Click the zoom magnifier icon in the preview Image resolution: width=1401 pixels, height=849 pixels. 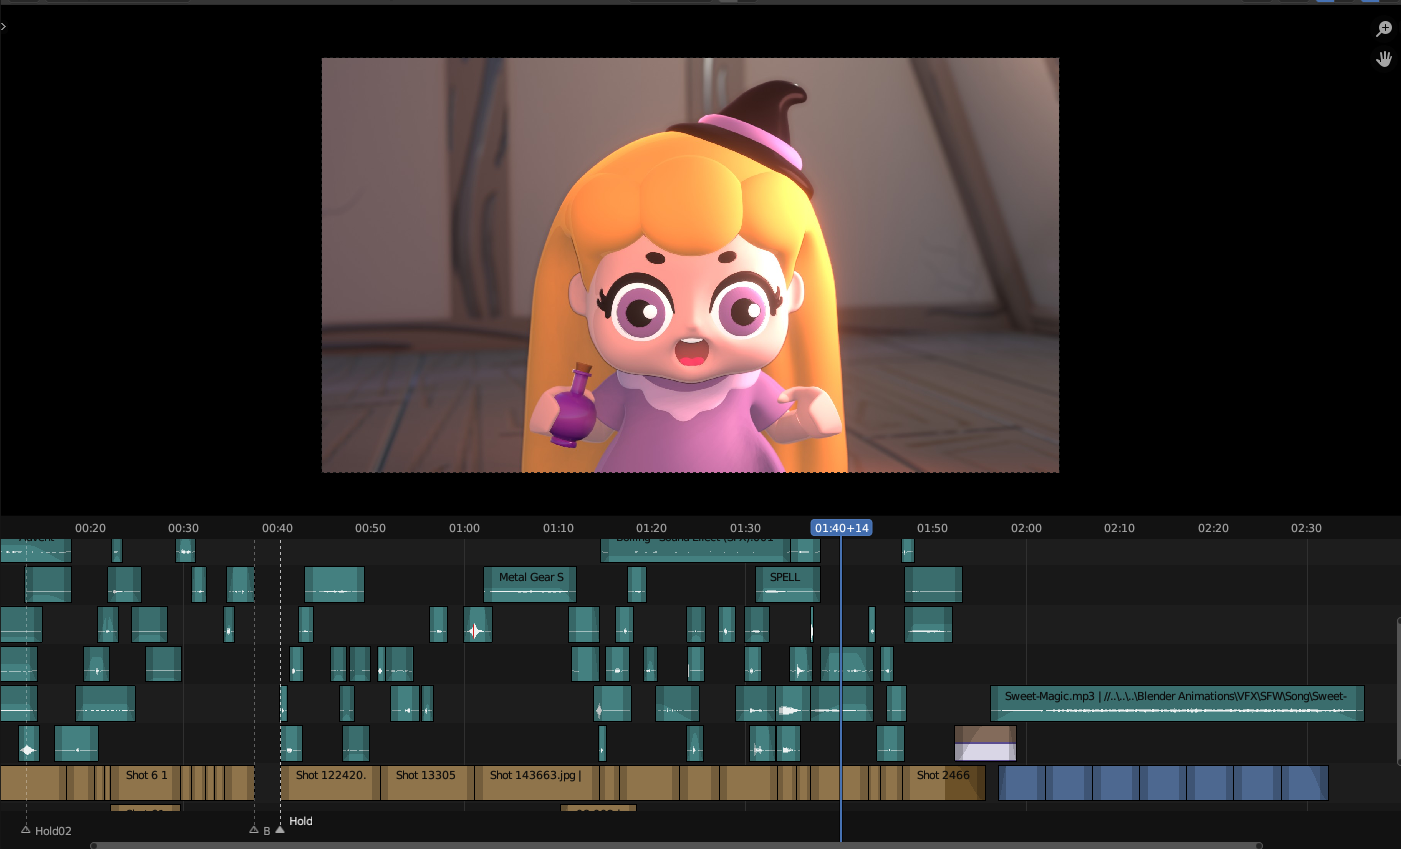click(1384, 29)
